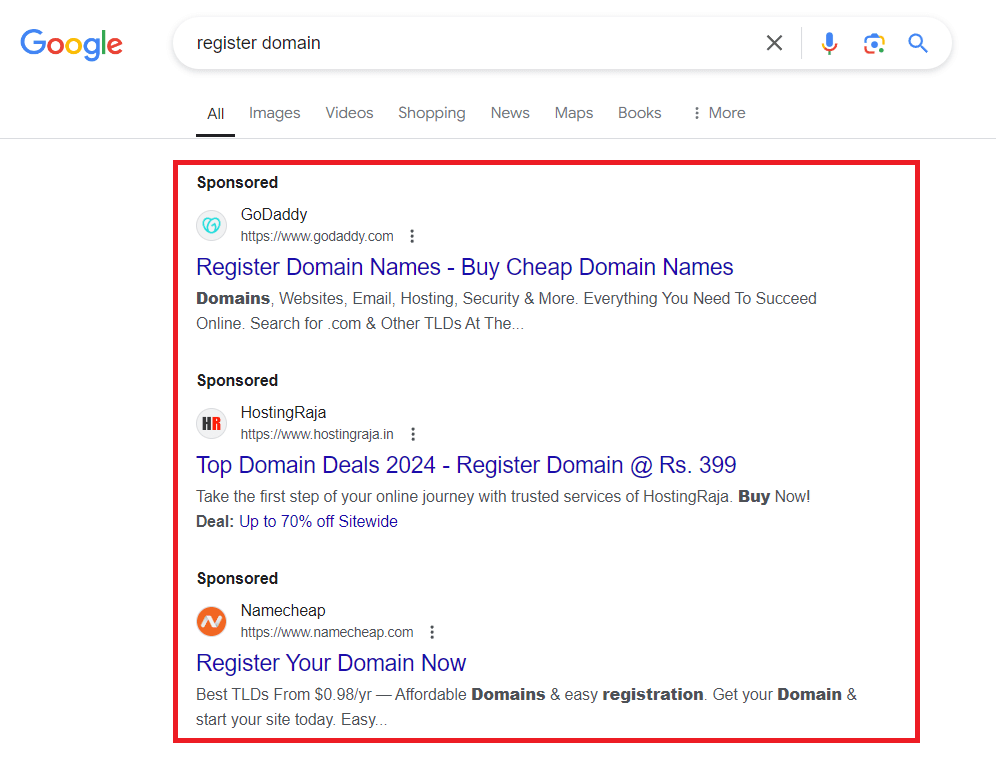996x757 pixels.
Task: Open 'Register Your Domain Now' ad link
Action: [x=331, y=664]
